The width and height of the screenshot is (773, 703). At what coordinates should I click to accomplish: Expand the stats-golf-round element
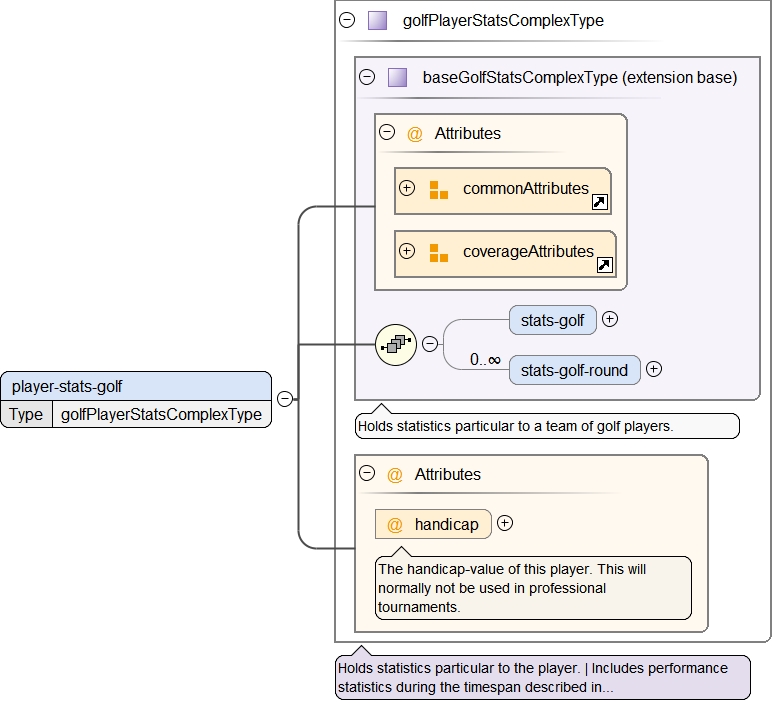[x=654, y=369]
